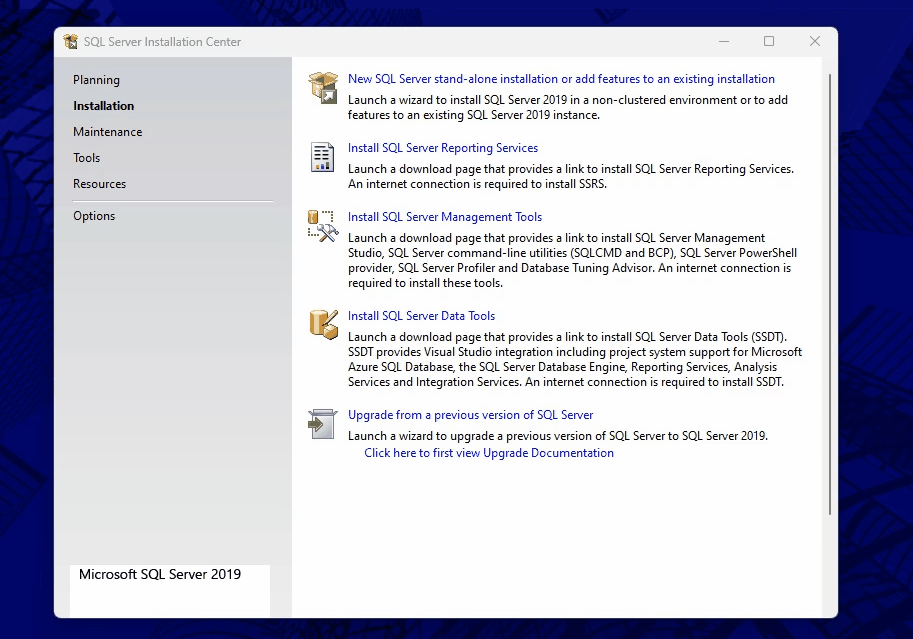
Task: Open the Resources category
Action: pyautogui.click(x=99, y=184)
